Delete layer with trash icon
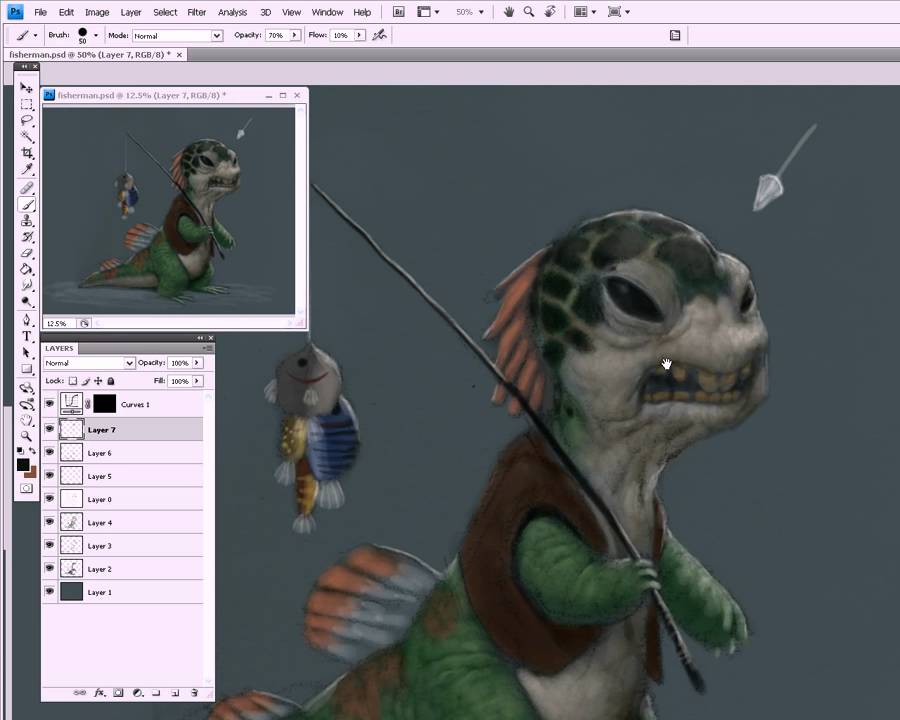900x720 pixels. (194, 692)
